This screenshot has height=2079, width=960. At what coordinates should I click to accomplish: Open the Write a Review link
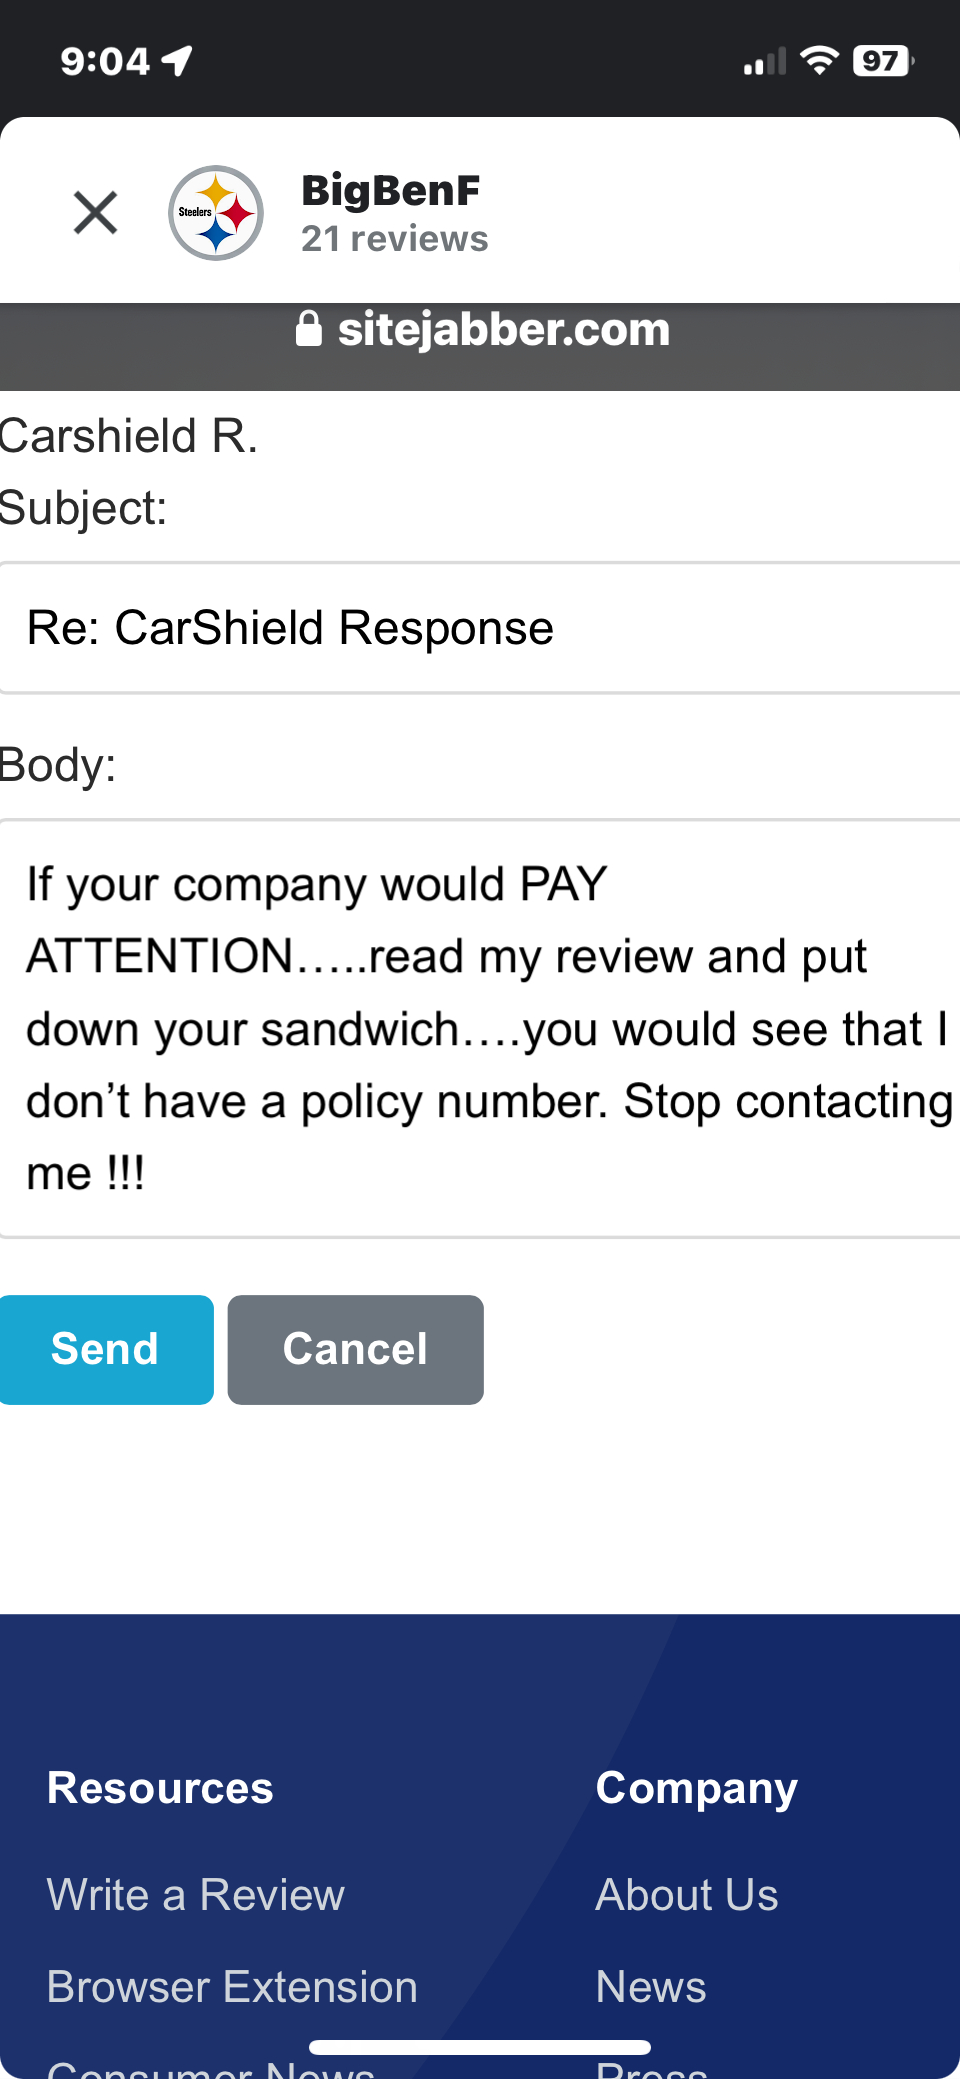(195, 1893)
